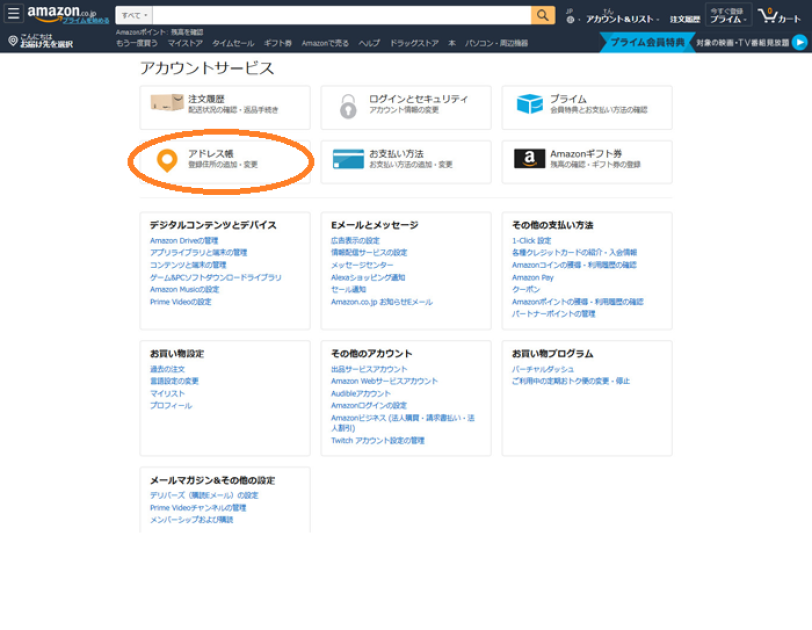812x630 pixels.
Task: Click inside the Amazon search text field
Action: point(340,16)
